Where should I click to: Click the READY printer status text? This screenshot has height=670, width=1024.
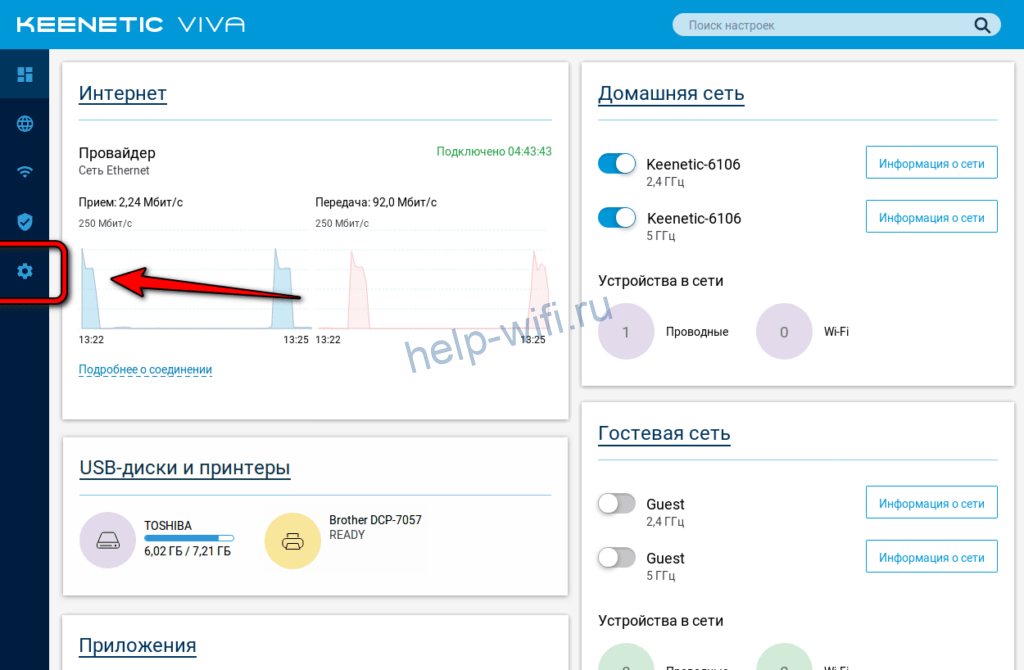point(347,535)
